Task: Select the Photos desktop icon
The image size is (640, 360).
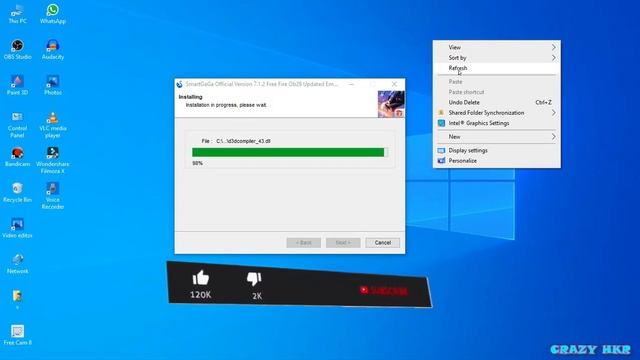Action: click(53, 85)
